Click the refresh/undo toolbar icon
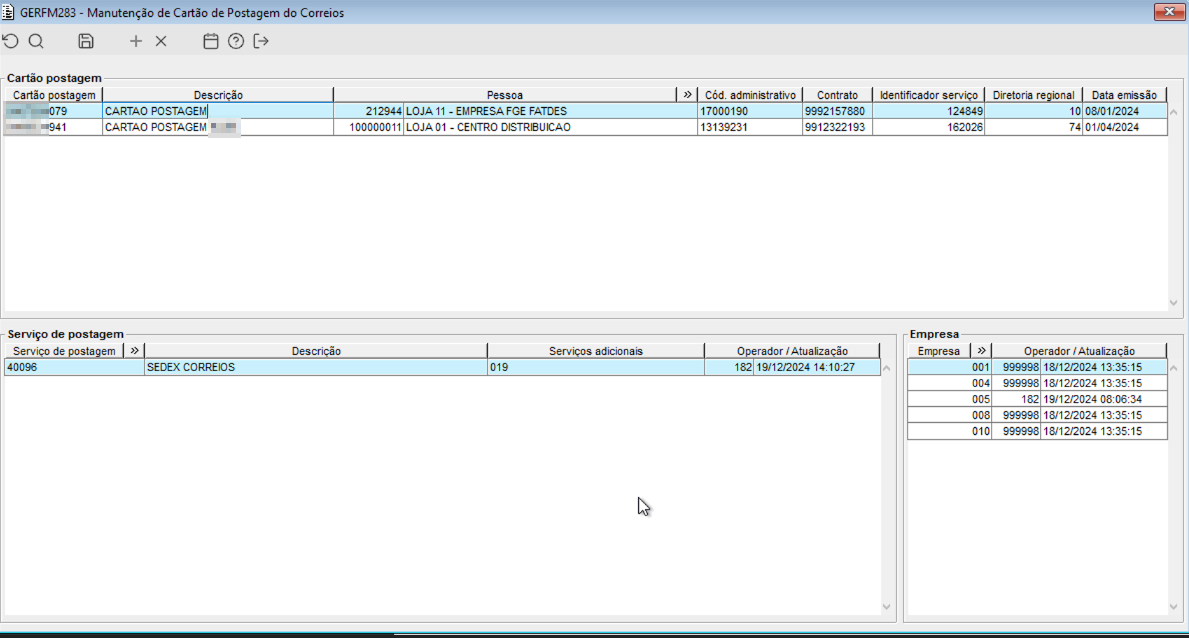 (x=11, y=41)
